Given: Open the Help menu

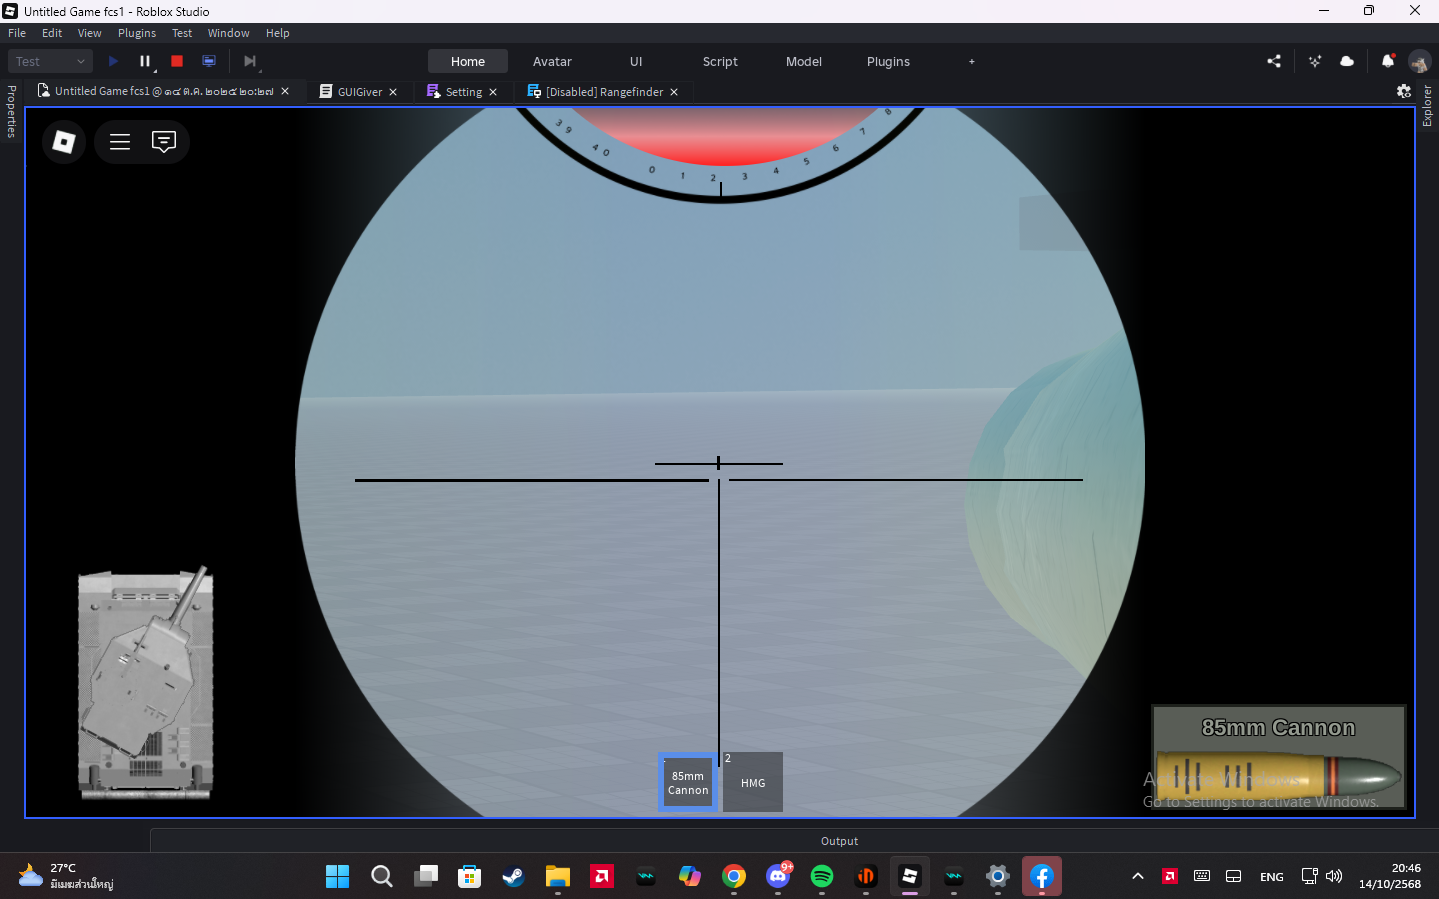Looking at the screenshot, I should 278,33.
